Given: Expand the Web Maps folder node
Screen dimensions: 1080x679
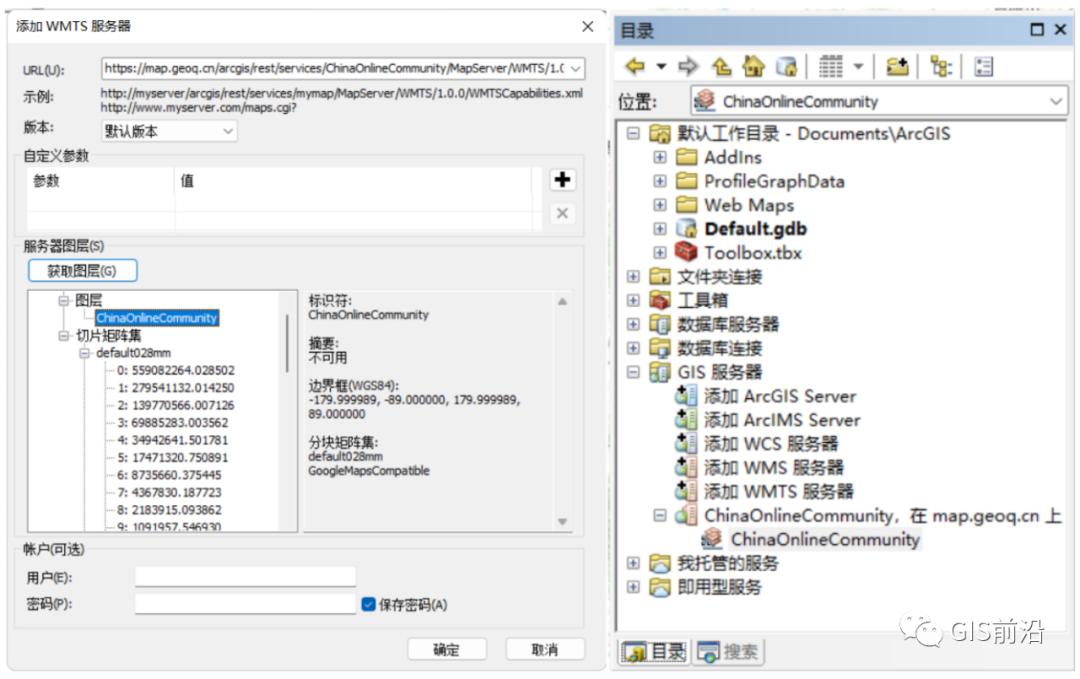Looking at the screenshot, I should click(x=660, y=205).
